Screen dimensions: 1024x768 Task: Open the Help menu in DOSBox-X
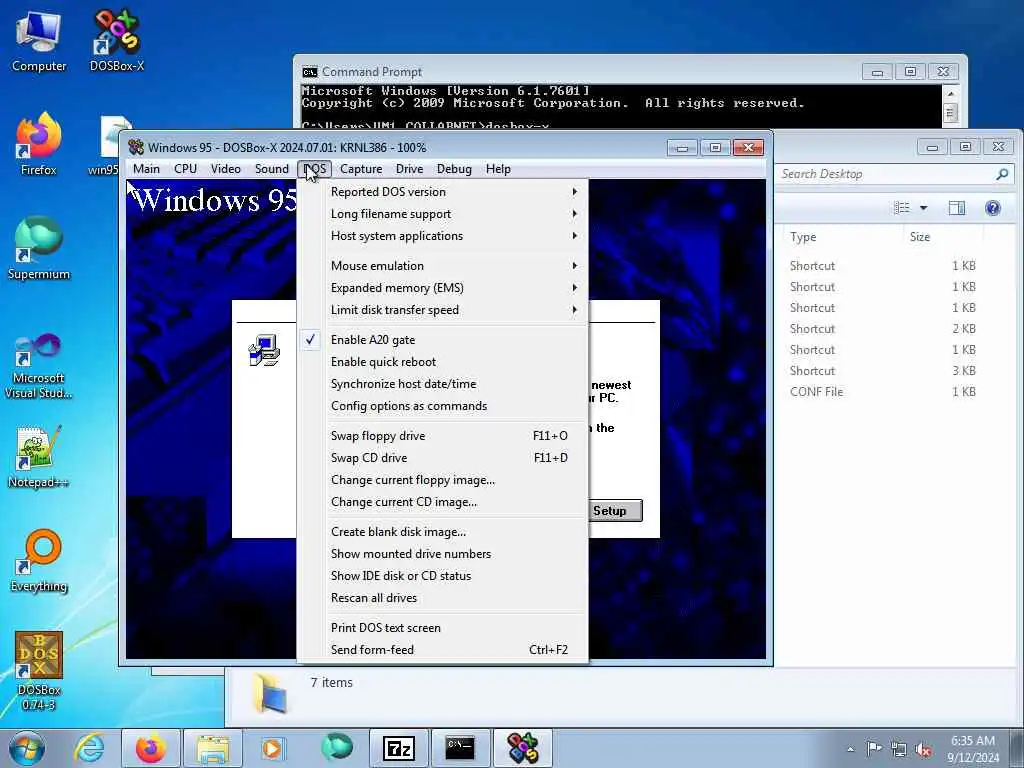498,169
